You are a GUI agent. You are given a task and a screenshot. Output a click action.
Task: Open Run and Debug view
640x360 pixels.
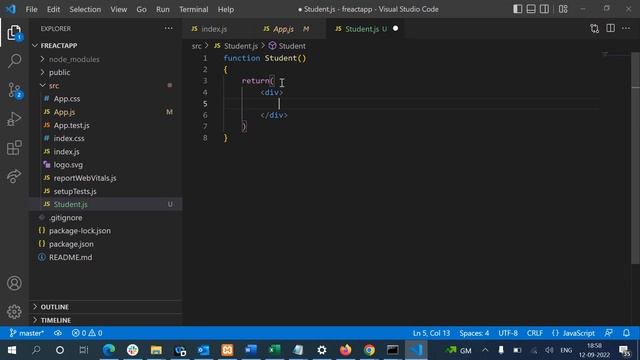point(14,119)
